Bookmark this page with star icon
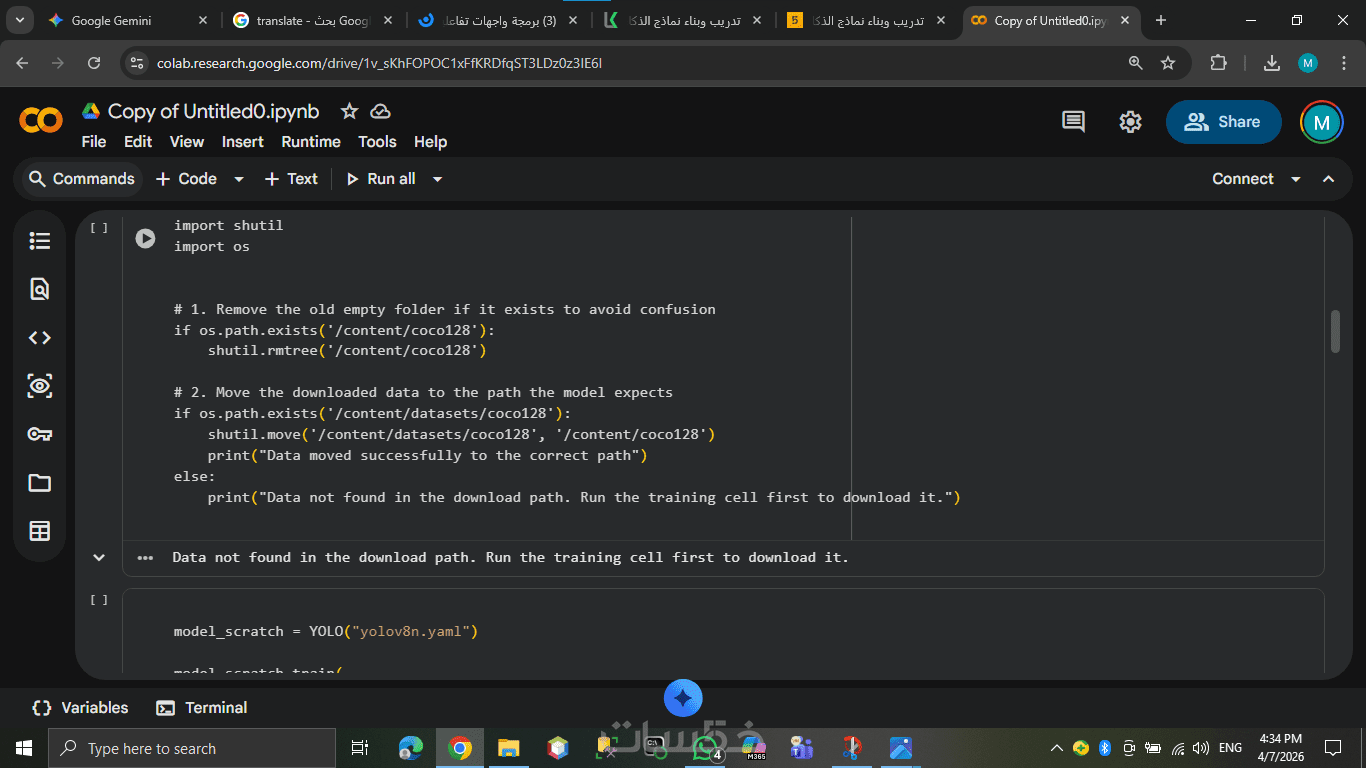Image resolution: width=1366 pixels, height=768 pixels. [x=1168, y=63]
